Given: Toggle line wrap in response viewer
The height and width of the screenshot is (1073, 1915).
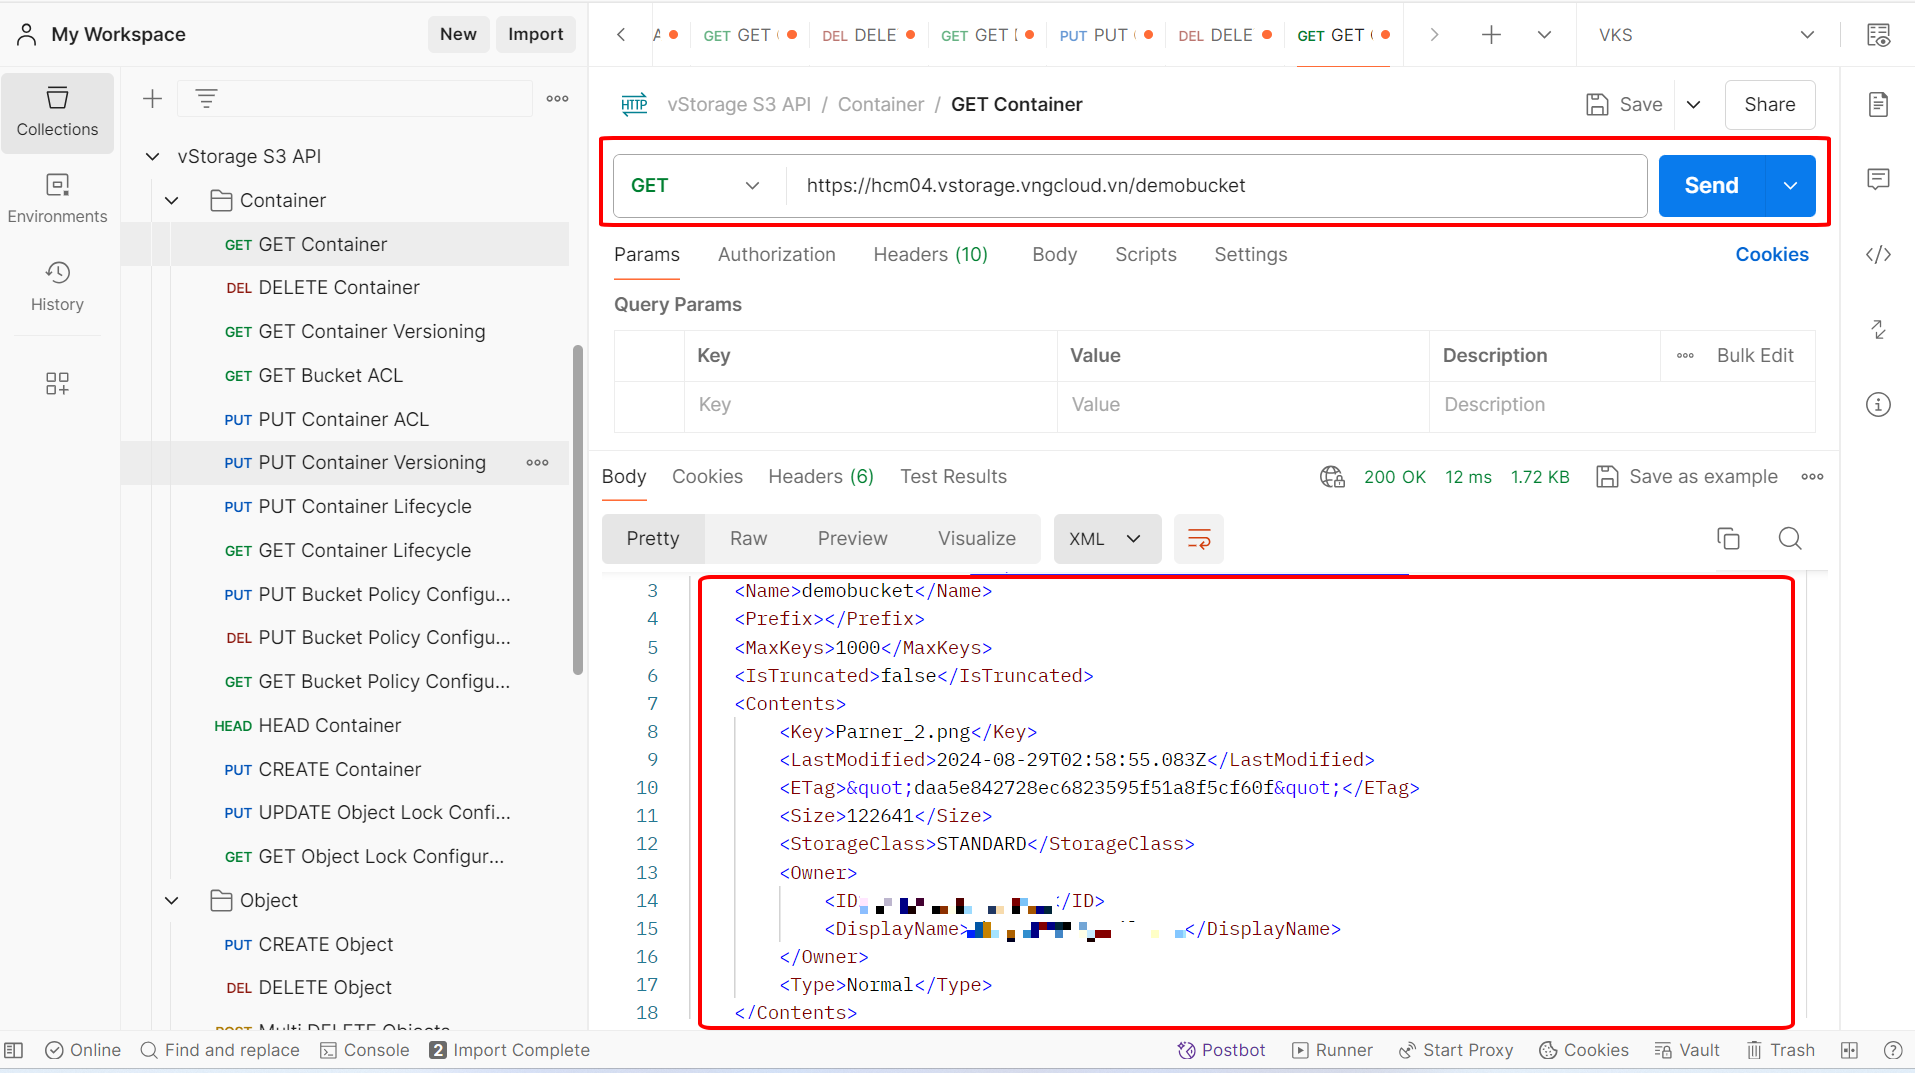Looking at the screenshot, I should 1198,539.
